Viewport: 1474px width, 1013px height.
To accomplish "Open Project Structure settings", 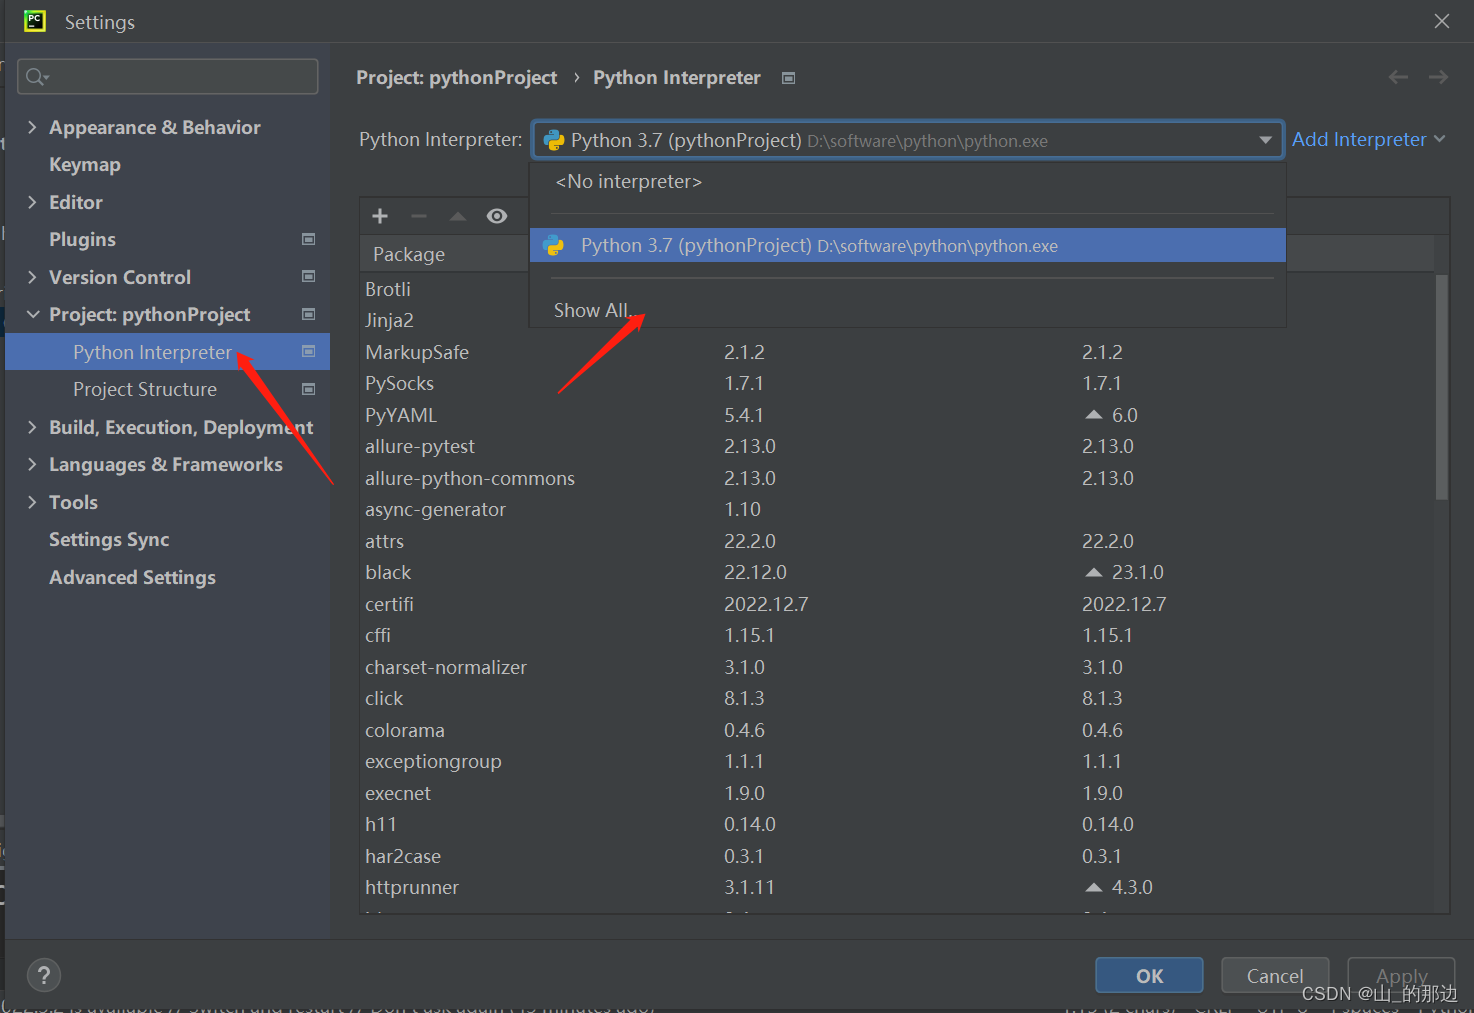I will [145, 389].
